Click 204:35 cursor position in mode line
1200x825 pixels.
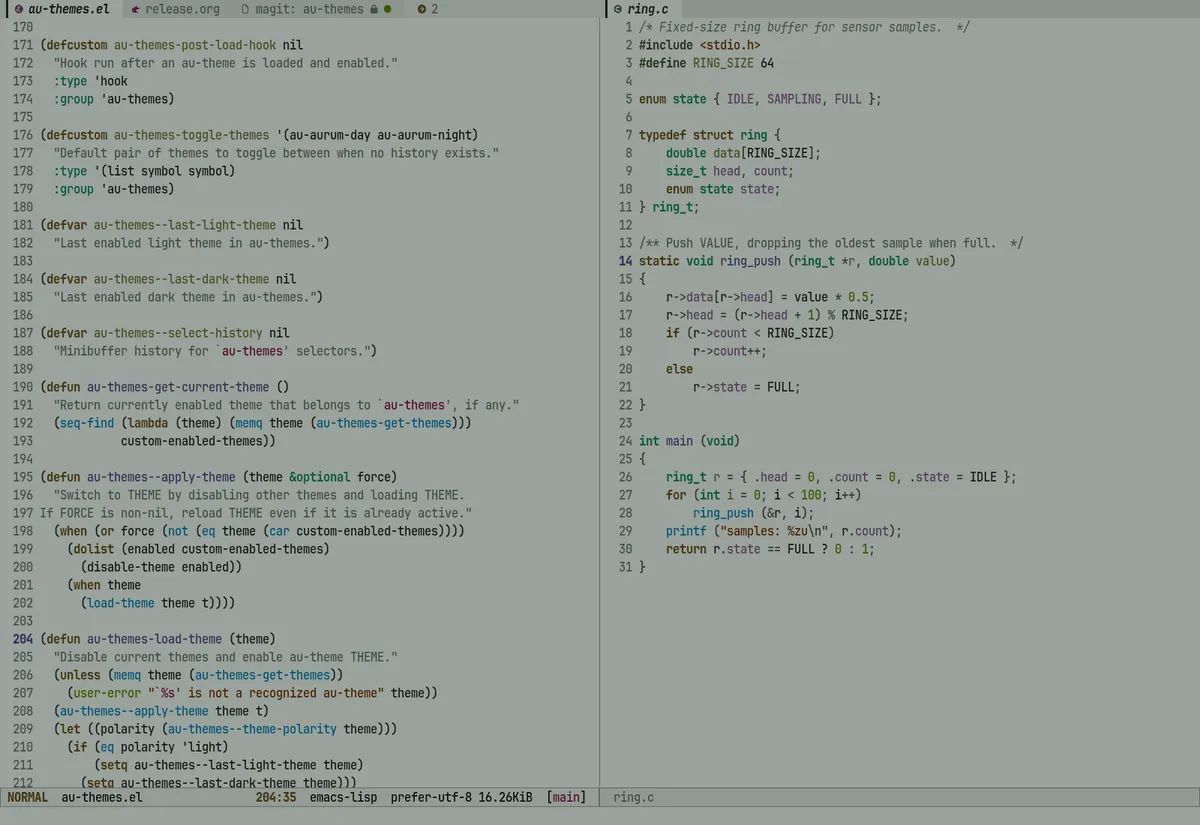click(x=276, y=797)
